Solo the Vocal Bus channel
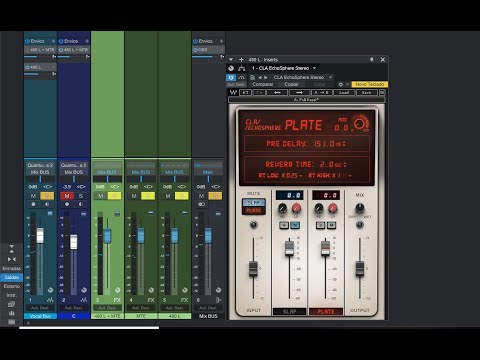 47,196
